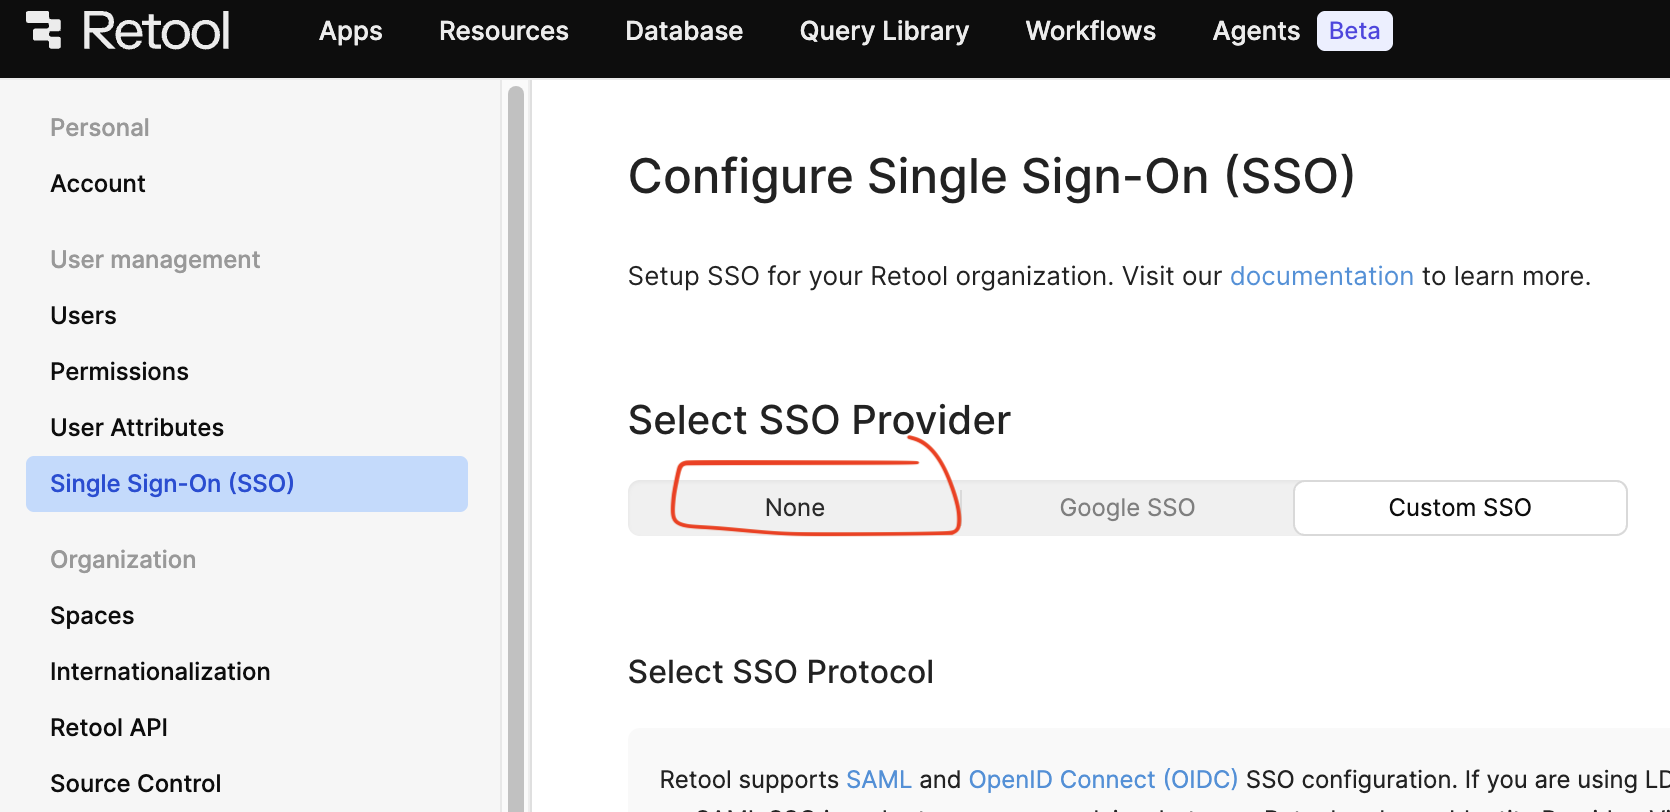1670x812 pixels.
Task: Open the Apps section
Action: (350, 31)
